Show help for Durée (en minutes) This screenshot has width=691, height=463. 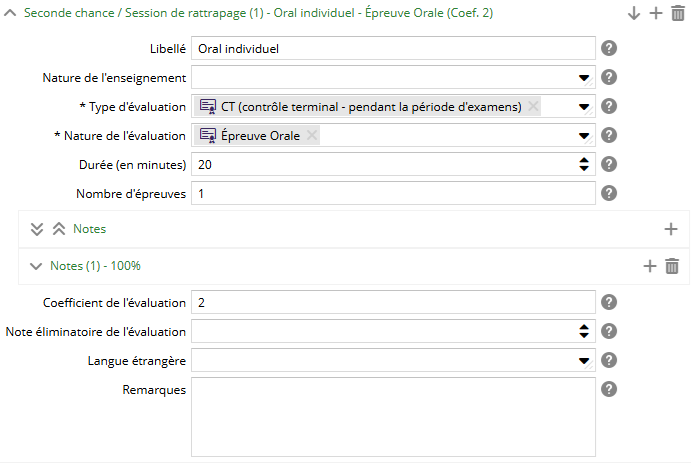(x=608, y=164)
